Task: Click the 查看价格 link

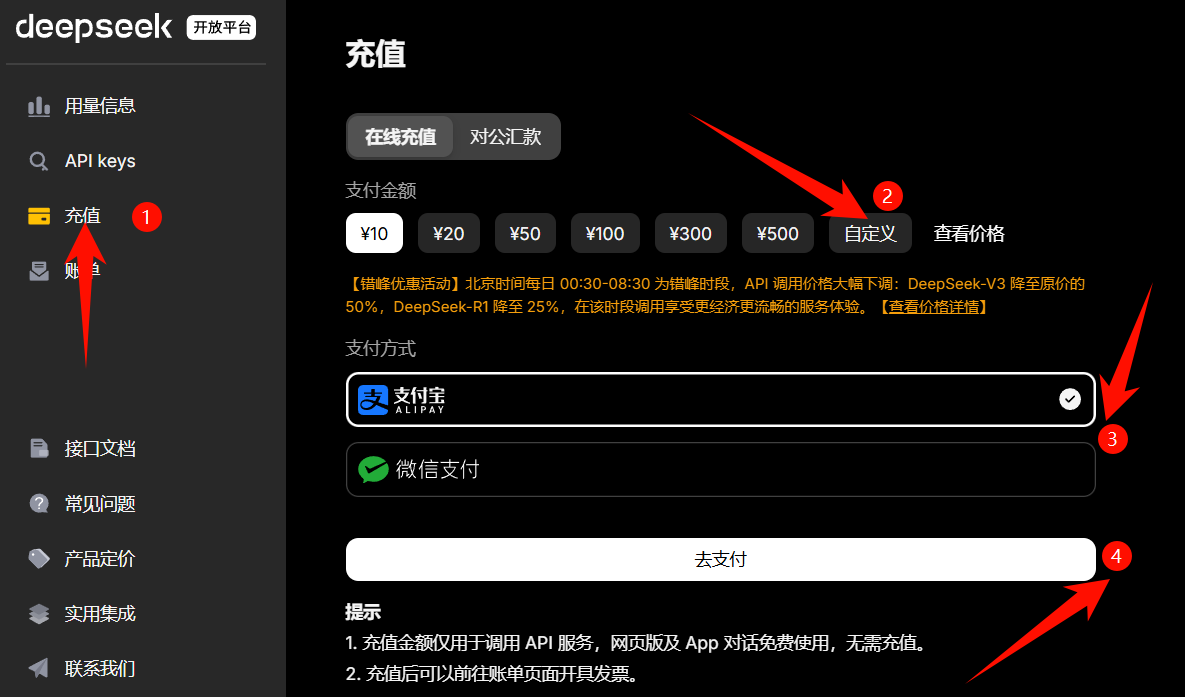Action: pos(969,234)
